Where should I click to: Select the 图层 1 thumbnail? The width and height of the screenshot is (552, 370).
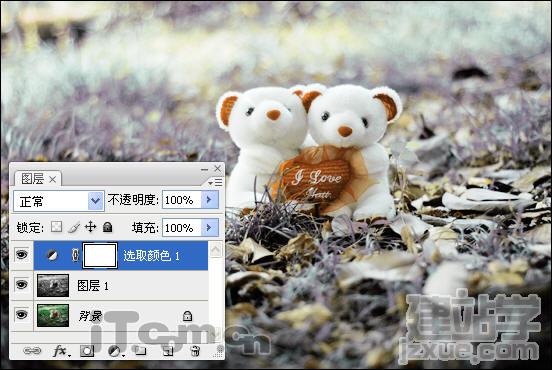coord(53,286)
